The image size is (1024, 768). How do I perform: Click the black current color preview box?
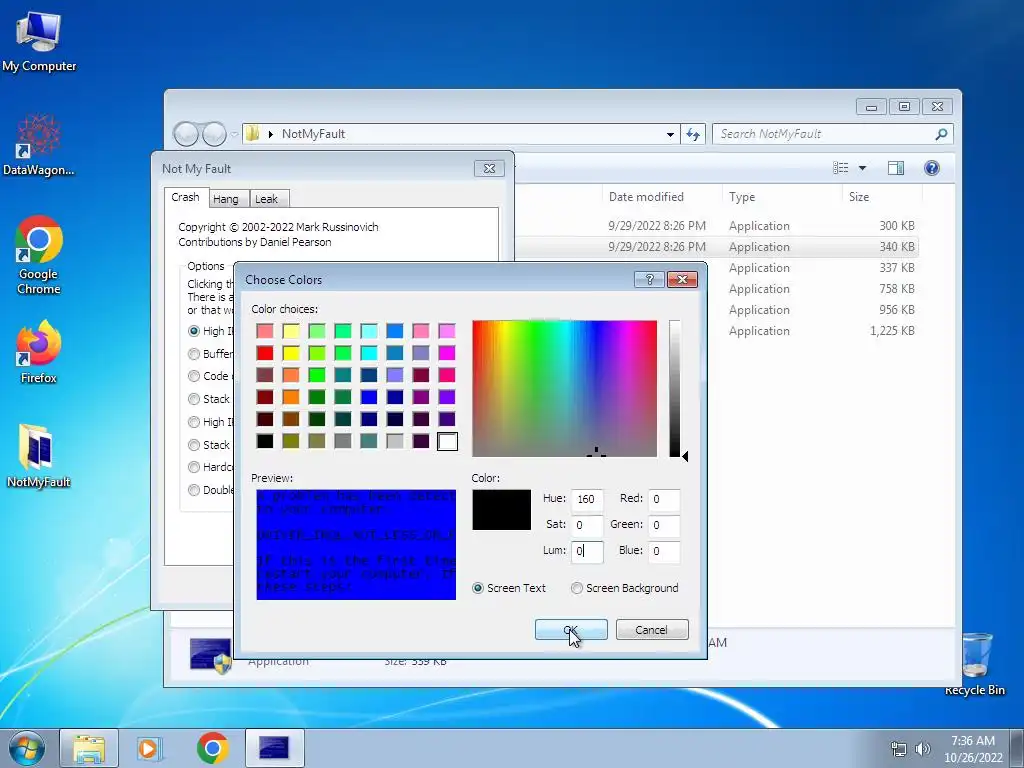point(502,510)
